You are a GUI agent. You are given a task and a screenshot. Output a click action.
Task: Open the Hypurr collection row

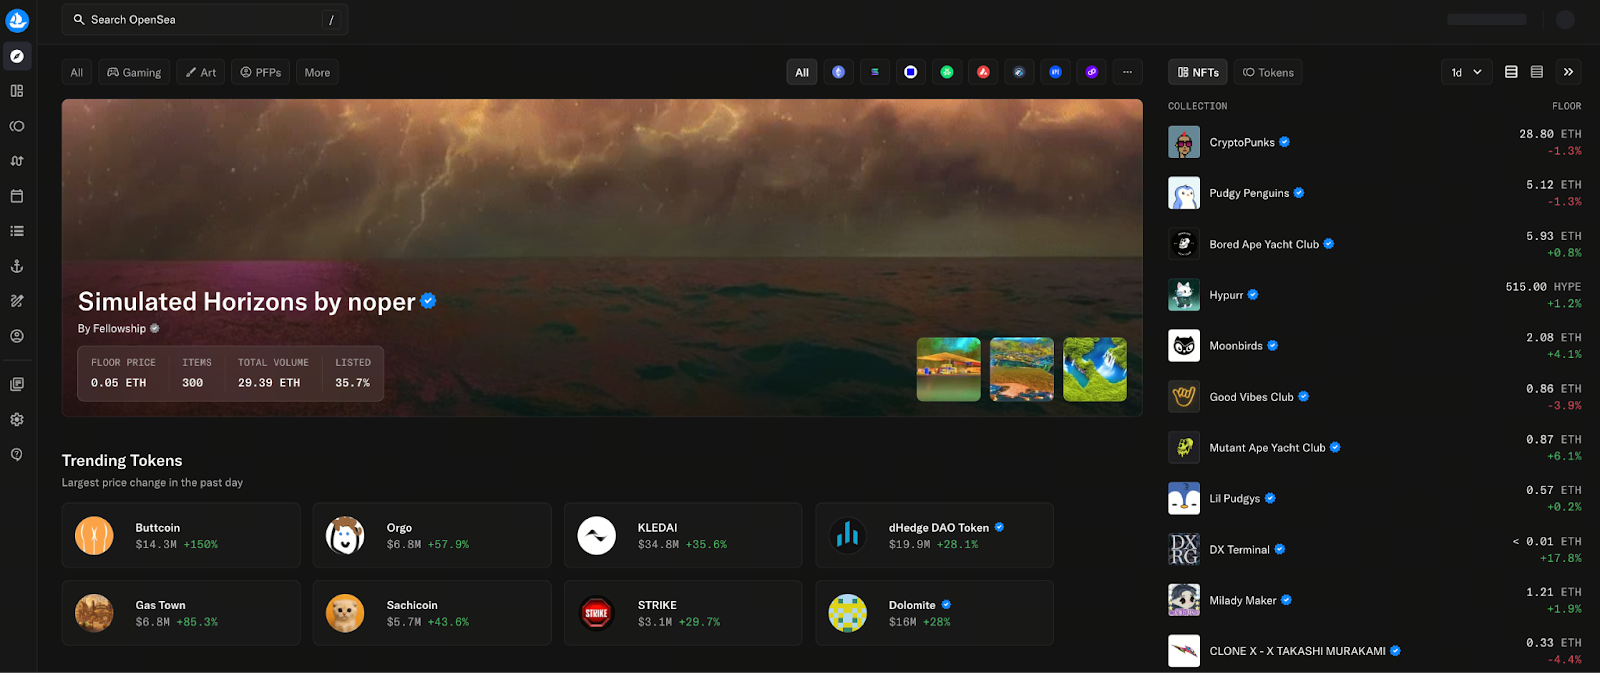coord(1375,295)
